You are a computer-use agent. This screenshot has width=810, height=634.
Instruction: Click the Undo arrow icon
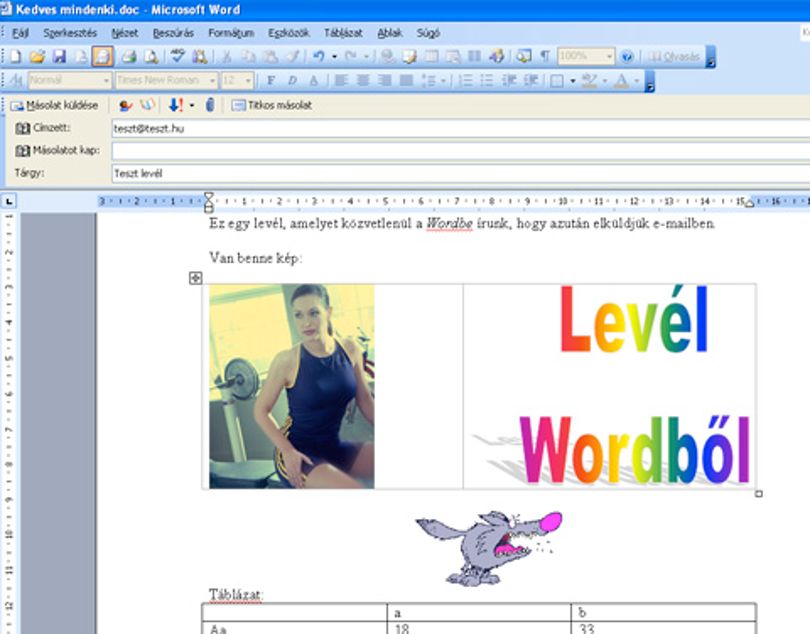point(319,56)
